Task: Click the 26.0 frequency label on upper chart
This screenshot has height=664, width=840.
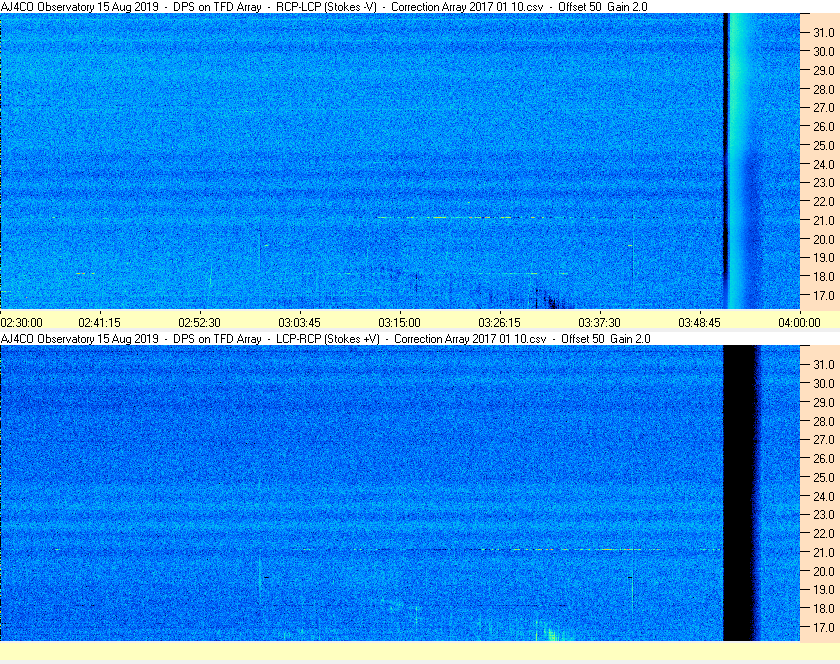Action: (824, 126)
